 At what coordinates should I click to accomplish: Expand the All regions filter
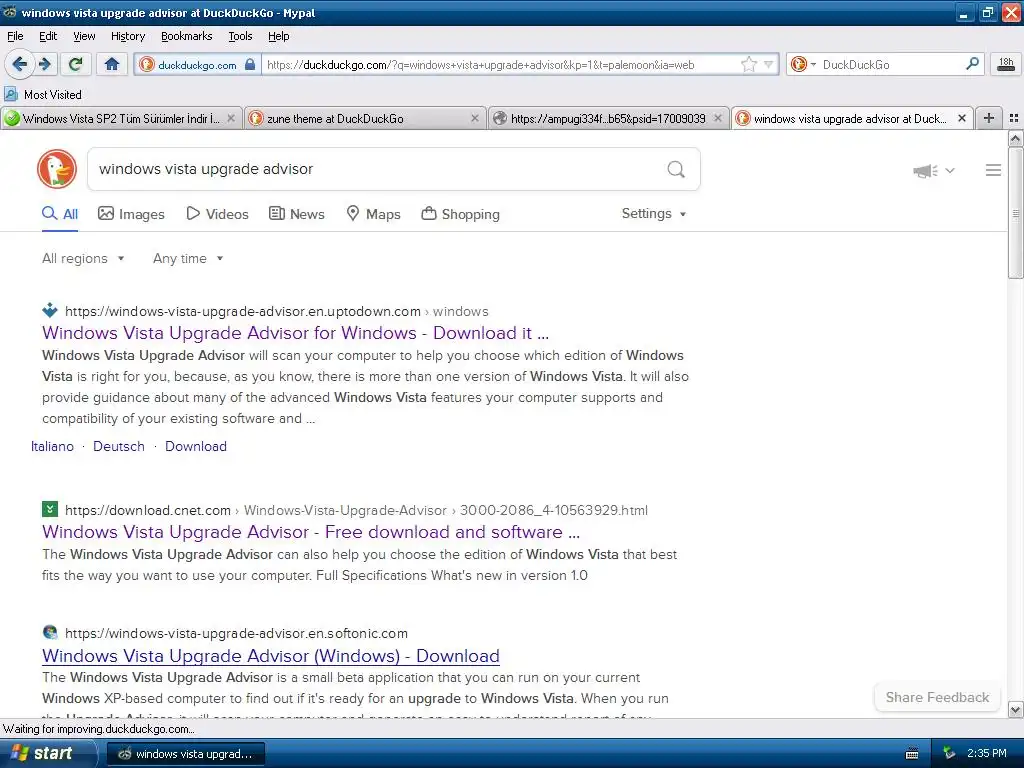click(83, 259)
